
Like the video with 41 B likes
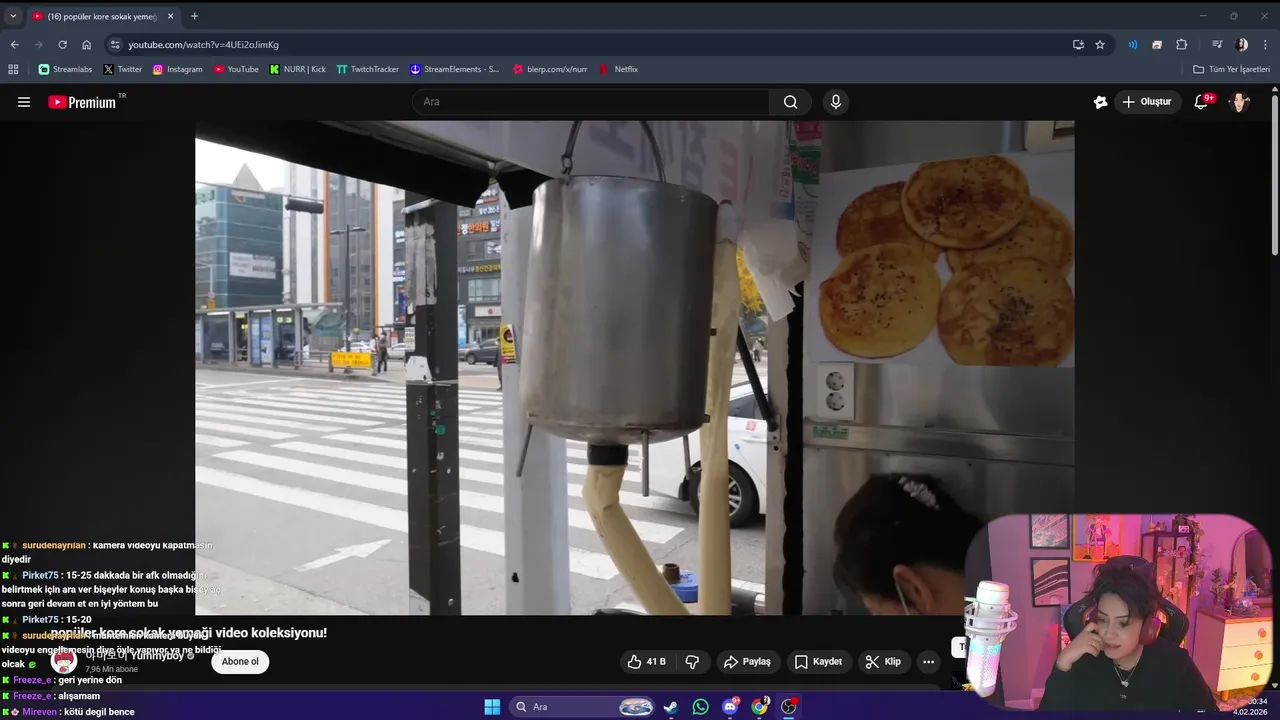646,661
